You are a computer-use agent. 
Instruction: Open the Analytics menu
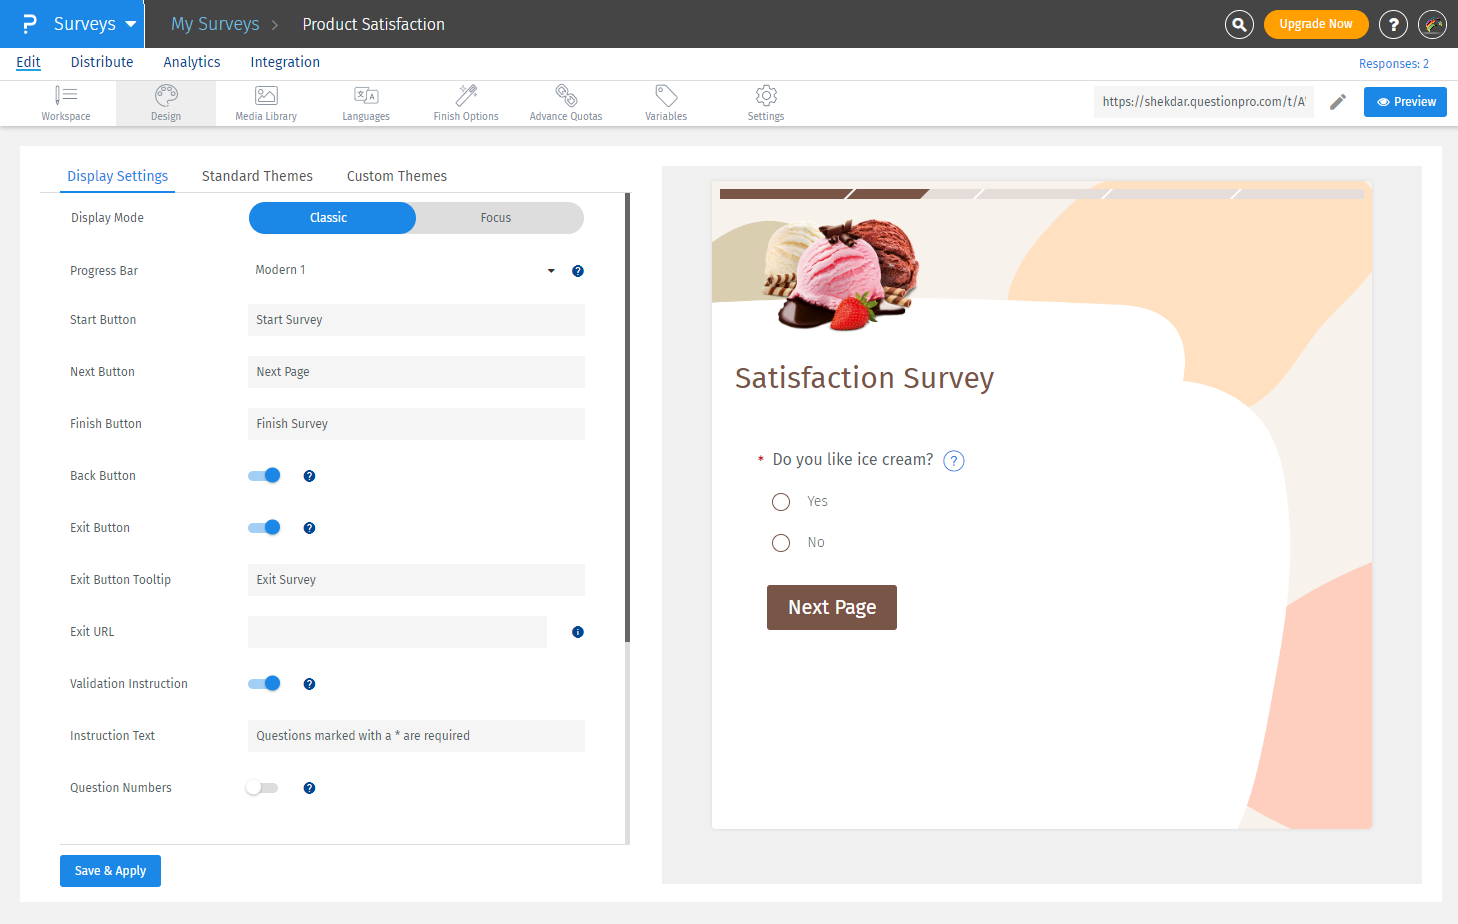pos(192,62)
